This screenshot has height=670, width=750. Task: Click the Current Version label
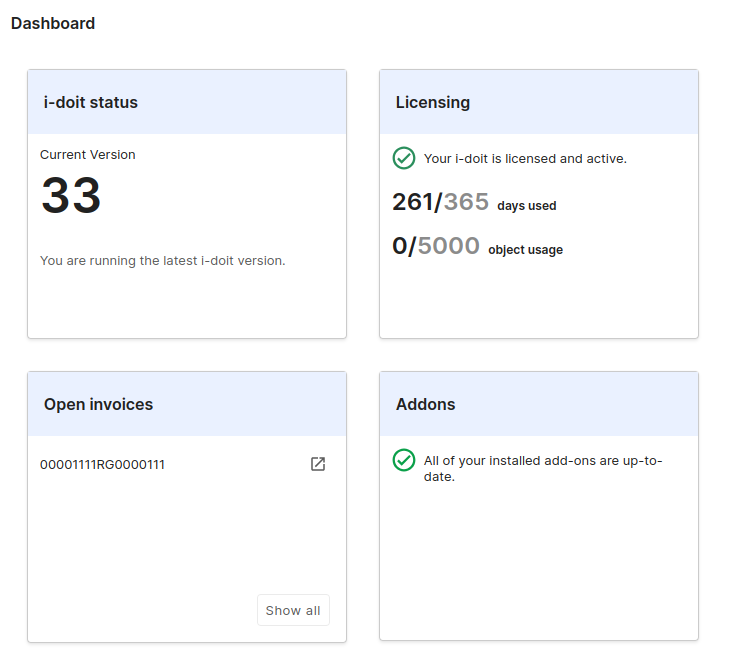88,155
